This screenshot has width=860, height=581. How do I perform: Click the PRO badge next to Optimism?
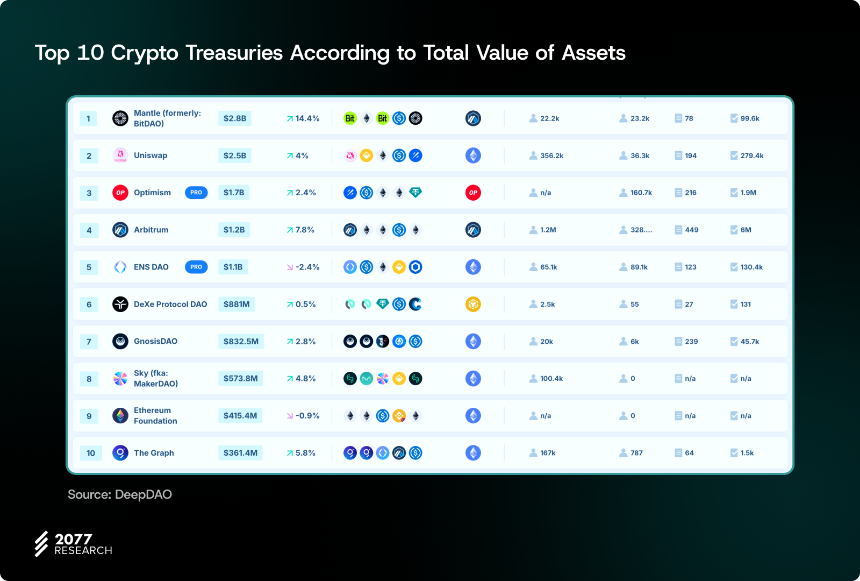click(196, 193)
